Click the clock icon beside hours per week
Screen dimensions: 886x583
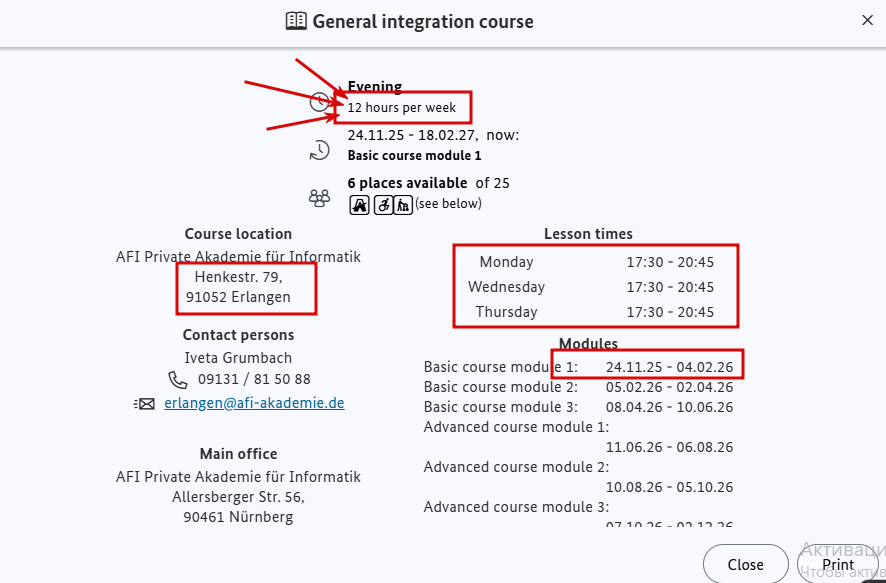[x=319, y=102]
